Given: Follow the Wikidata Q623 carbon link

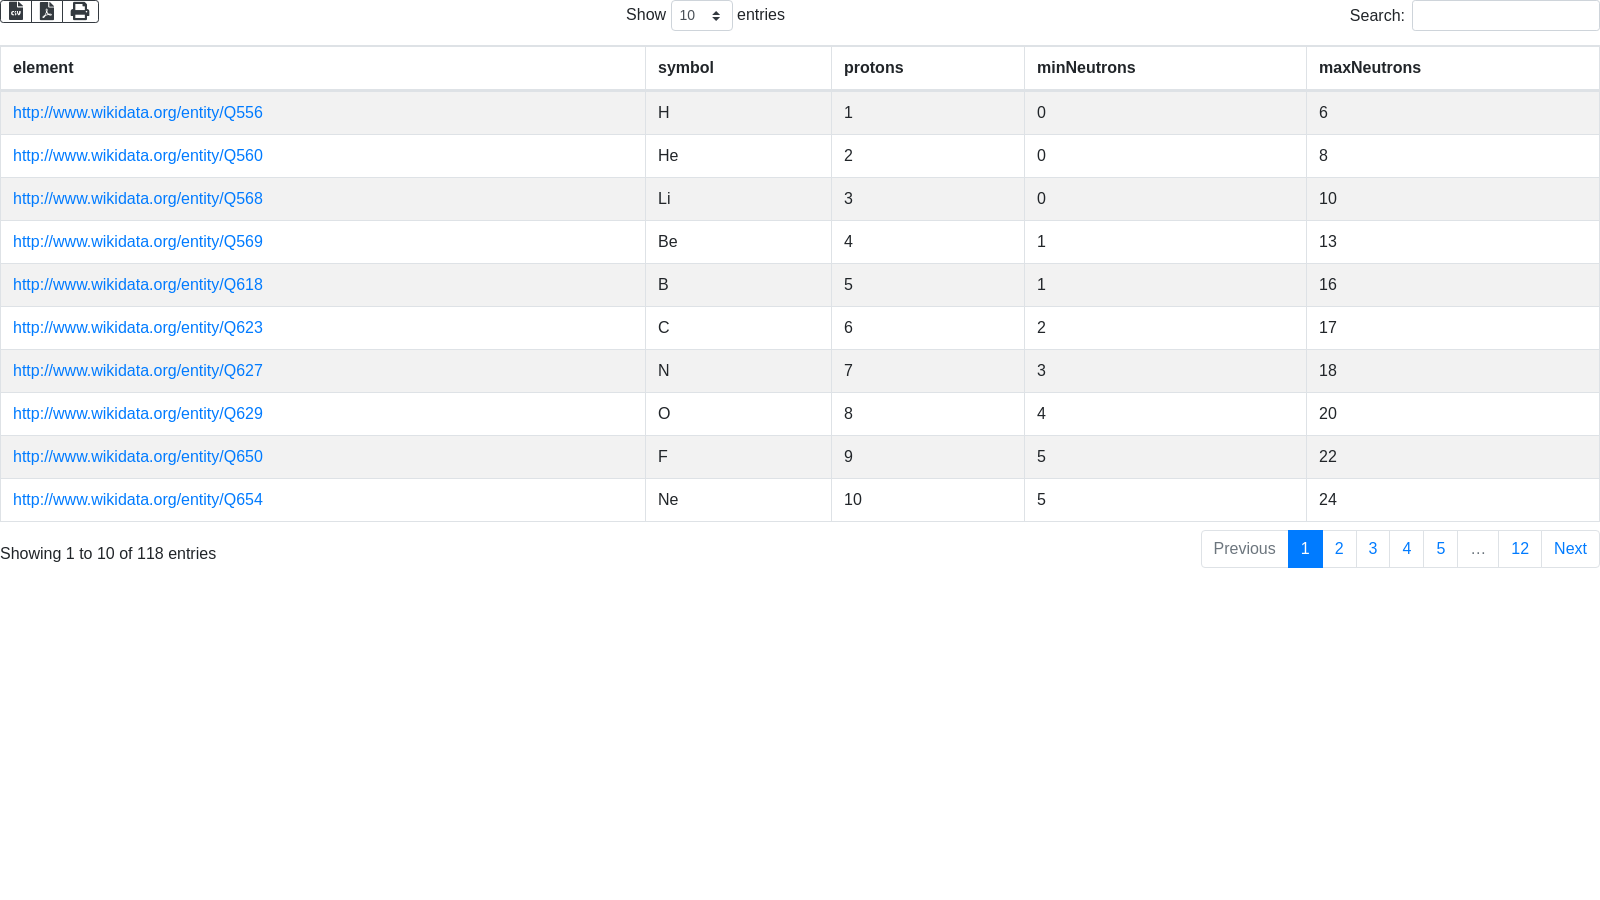Looking at the screenshot, I should coord(138,328).
